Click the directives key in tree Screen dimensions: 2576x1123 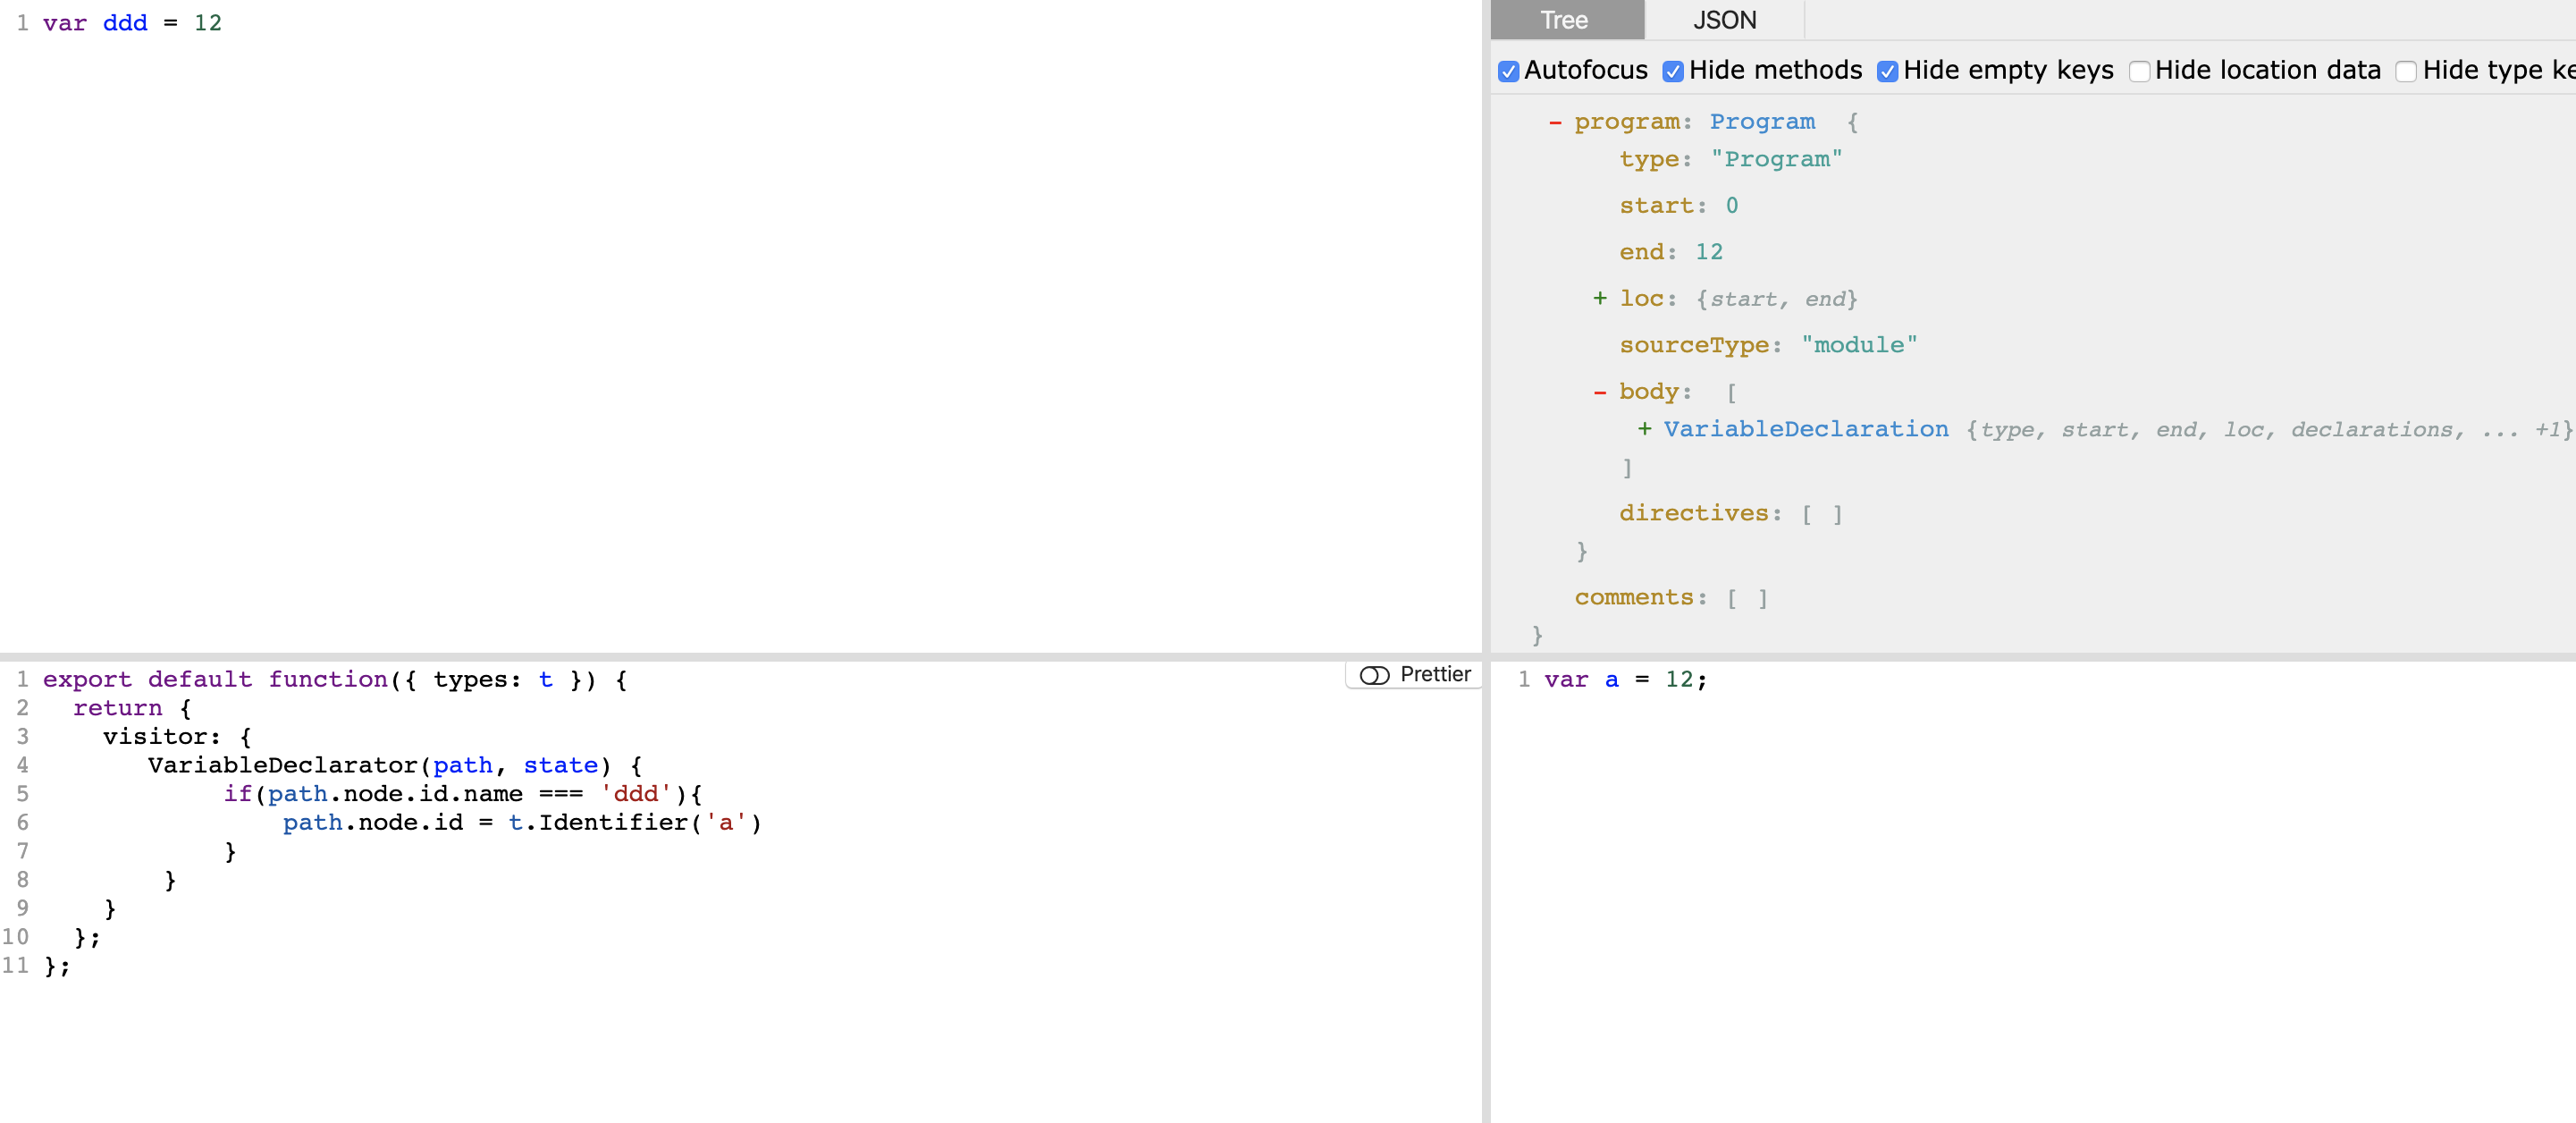1694,513
